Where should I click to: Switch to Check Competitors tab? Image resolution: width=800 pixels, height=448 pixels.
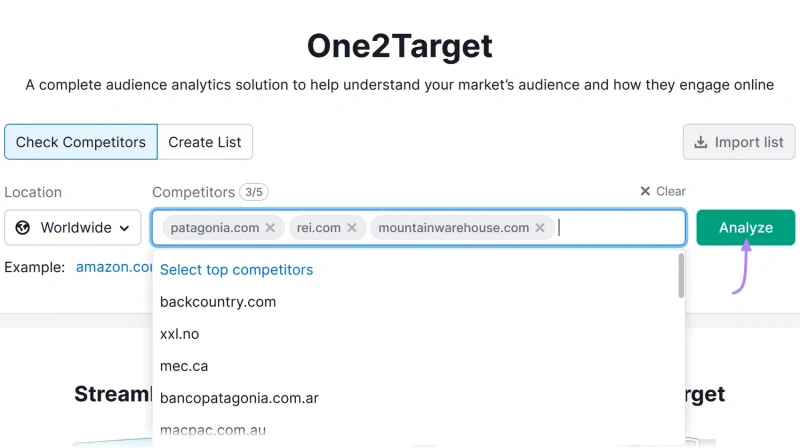tap(81, 142)
